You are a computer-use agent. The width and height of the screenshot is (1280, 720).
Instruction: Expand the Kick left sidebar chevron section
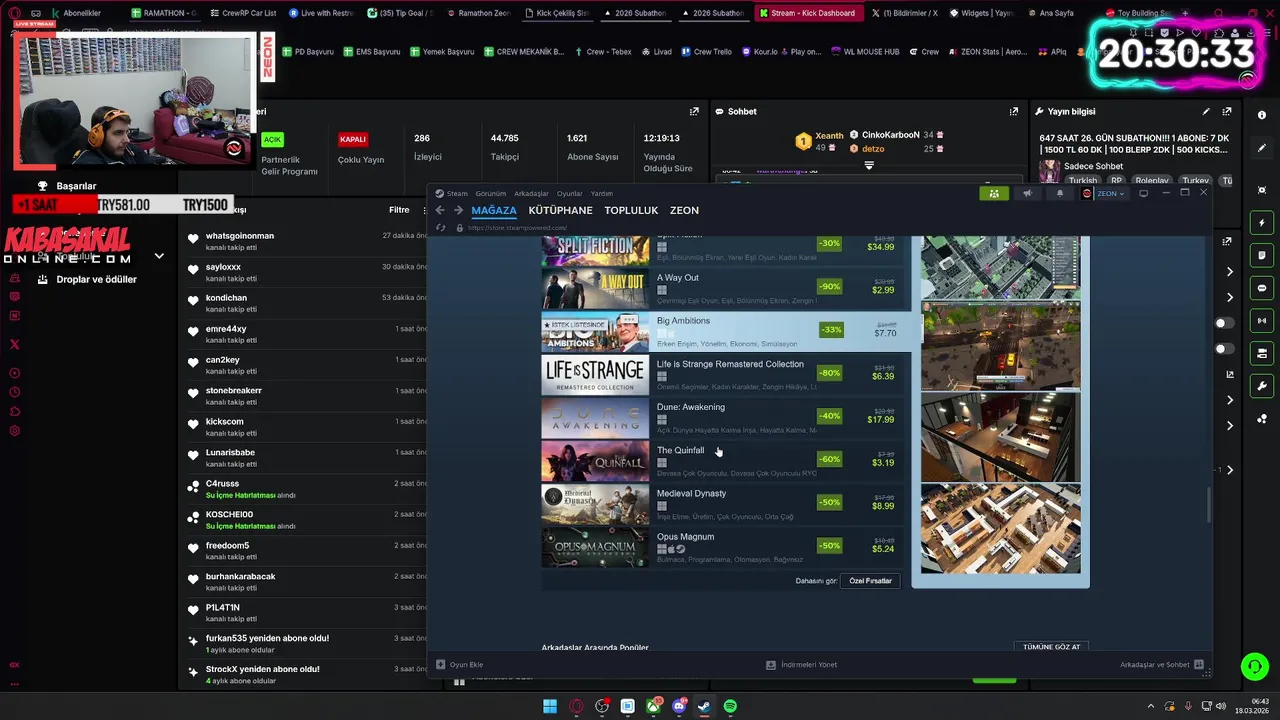159,256
